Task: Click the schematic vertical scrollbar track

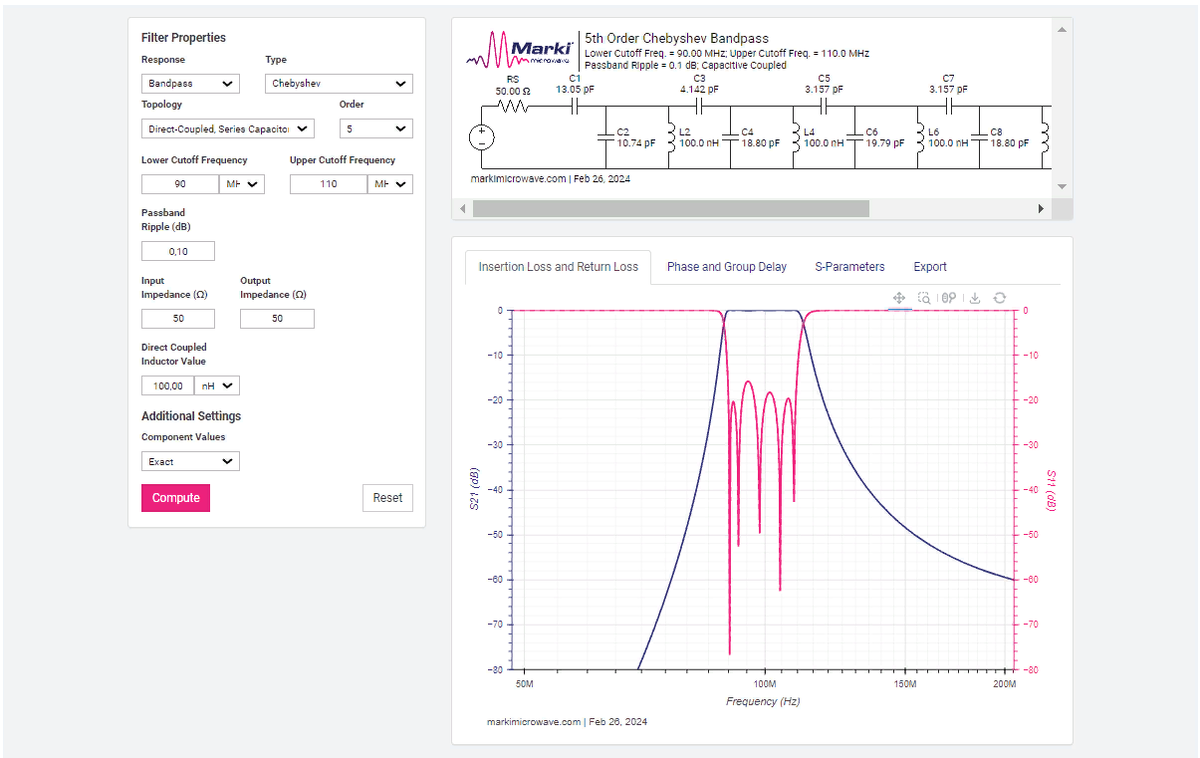Action: tap(1062, 108)
